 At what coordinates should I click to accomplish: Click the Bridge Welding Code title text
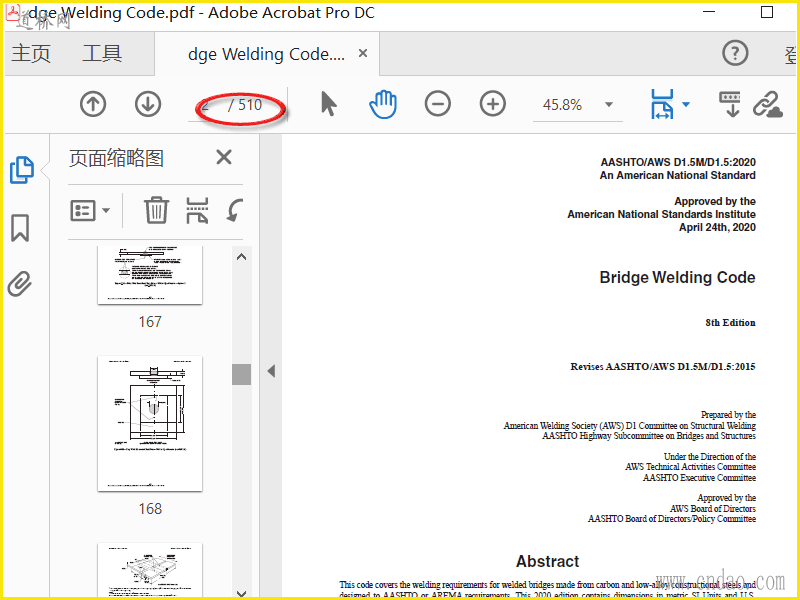tap(678, 277)
